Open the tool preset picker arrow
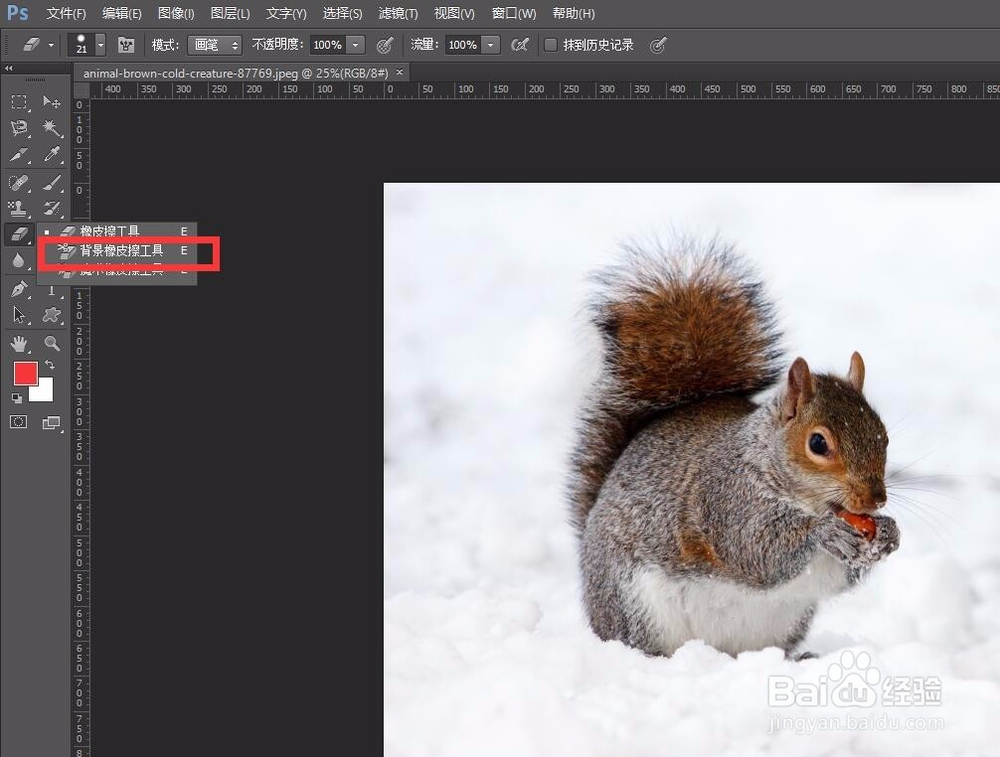The width and height of the screenshot is (1000, 757). click(x=51, y=45)
